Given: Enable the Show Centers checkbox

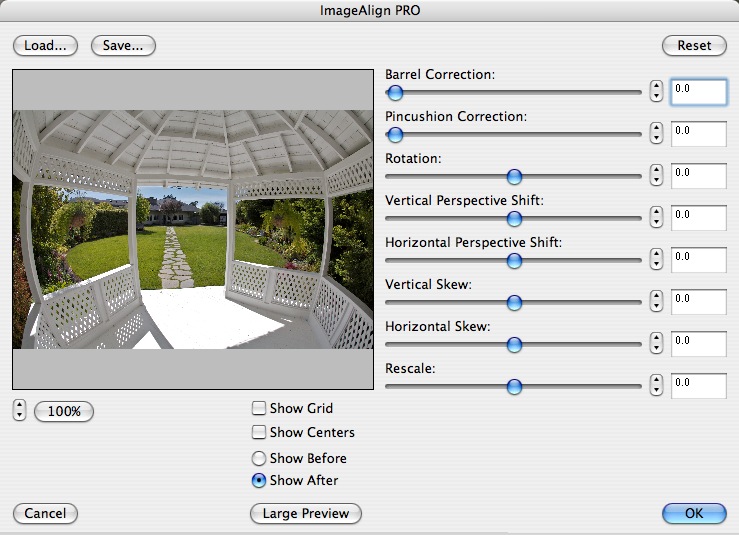Looking at the screenshot, I should coord(259,432).
